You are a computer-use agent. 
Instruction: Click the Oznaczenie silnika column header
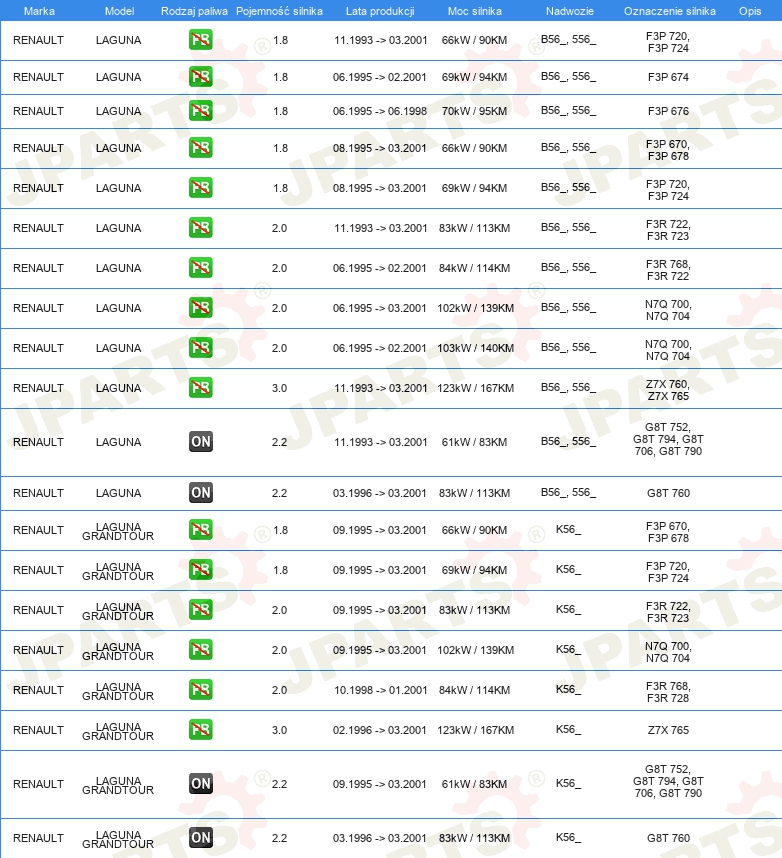(669, 11)
